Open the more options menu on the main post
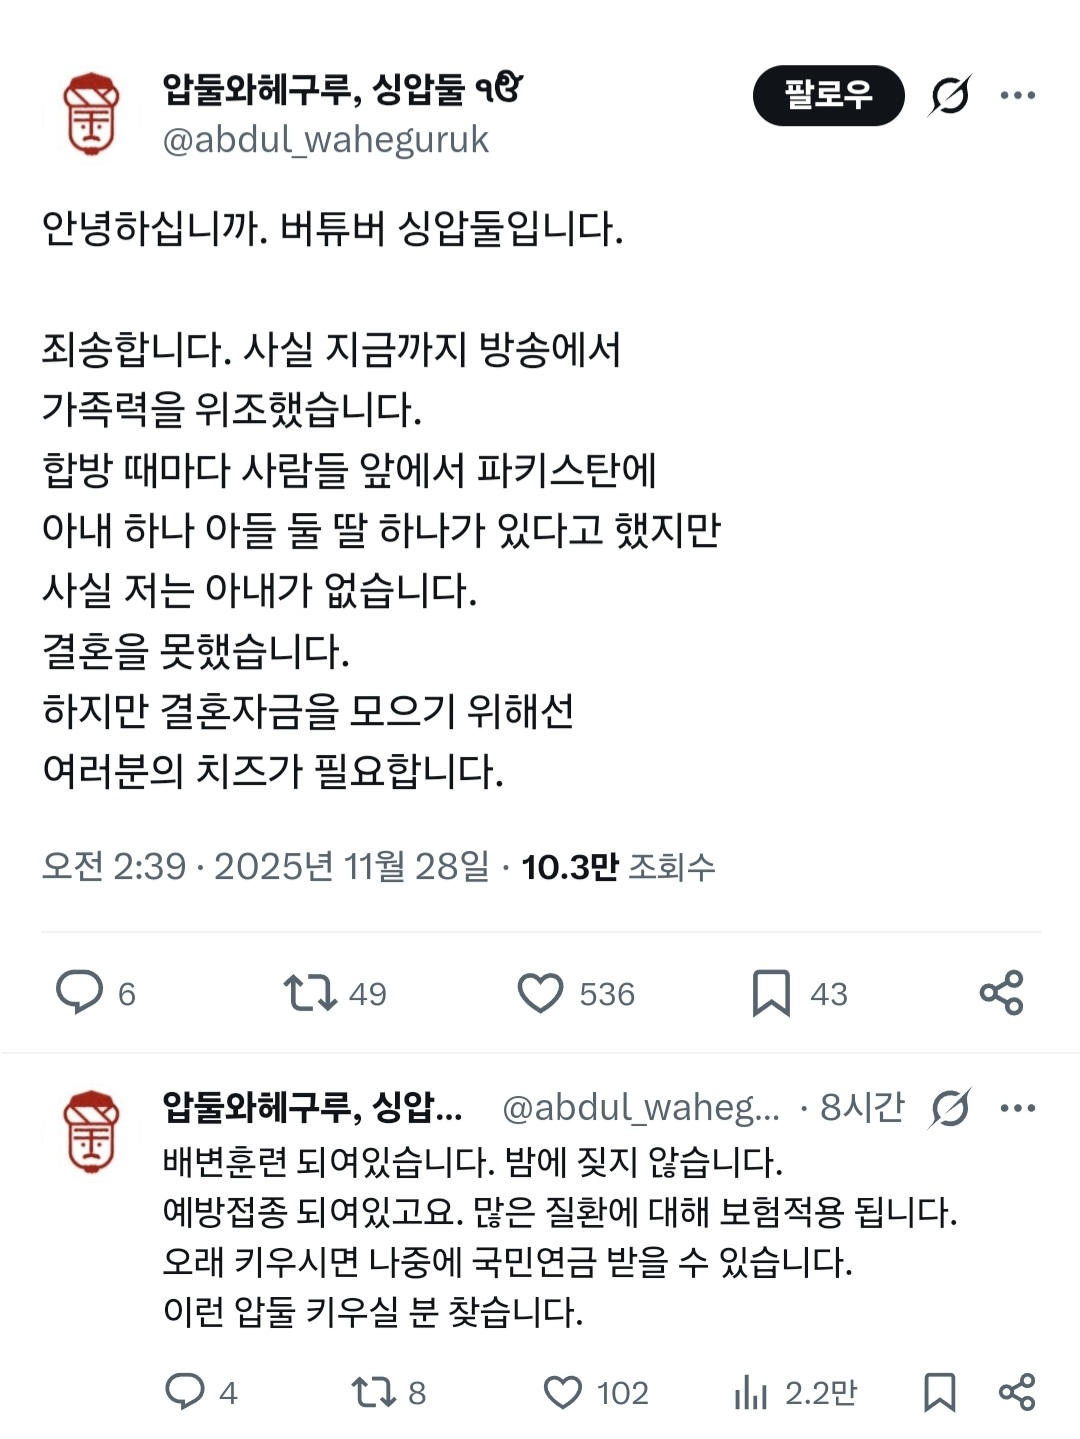The image size is (1080, 1439). coord(1019,94)
